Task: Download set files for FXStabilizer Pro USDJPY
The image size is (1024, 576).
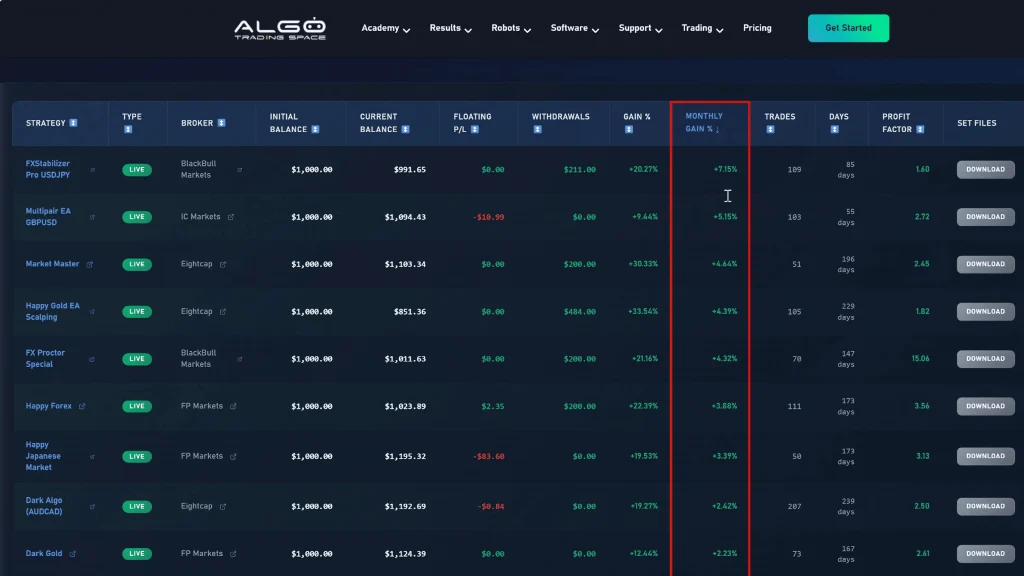Action: [985, 170]
